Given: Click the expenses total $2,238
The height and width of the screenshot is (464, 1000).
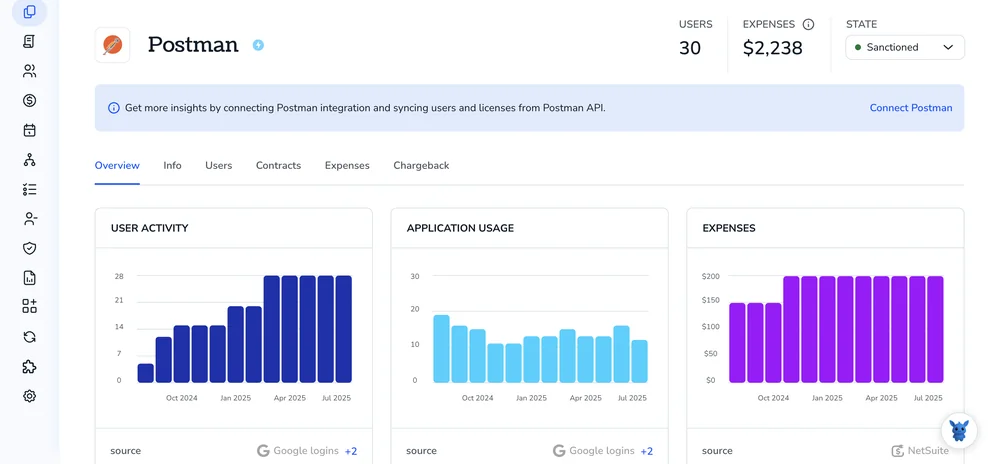Looking at the screenshot, I should coord(772,48).
